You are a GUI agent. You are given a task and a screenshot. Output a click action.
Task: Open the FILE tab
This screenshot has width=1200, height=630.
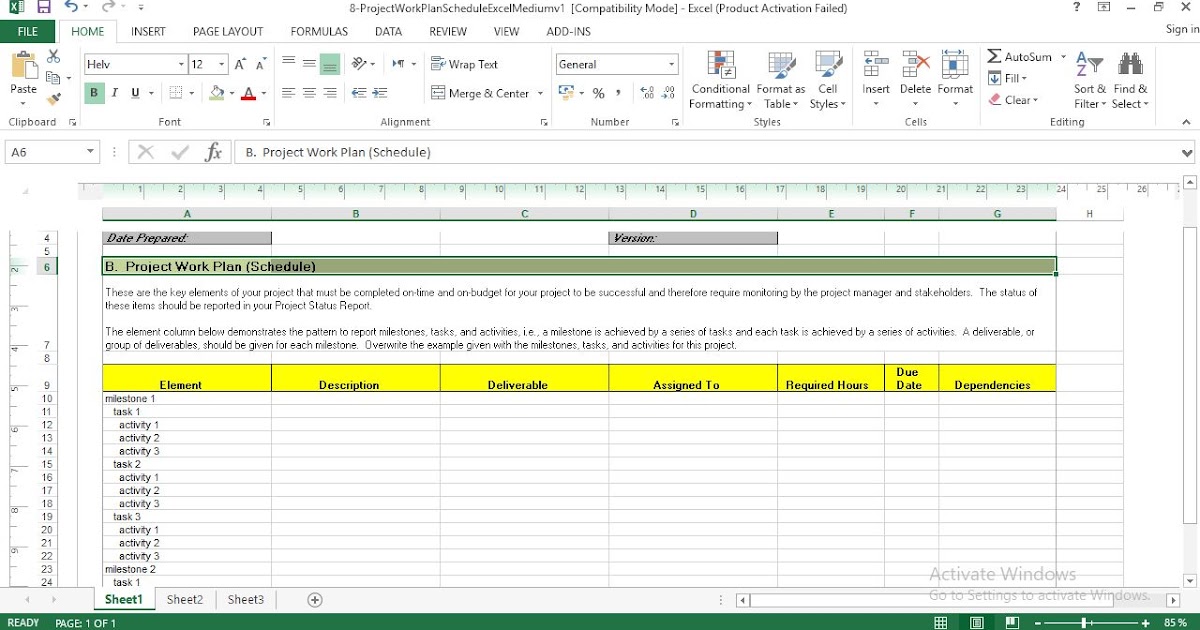pyautogui.click(x=28, y=31)
